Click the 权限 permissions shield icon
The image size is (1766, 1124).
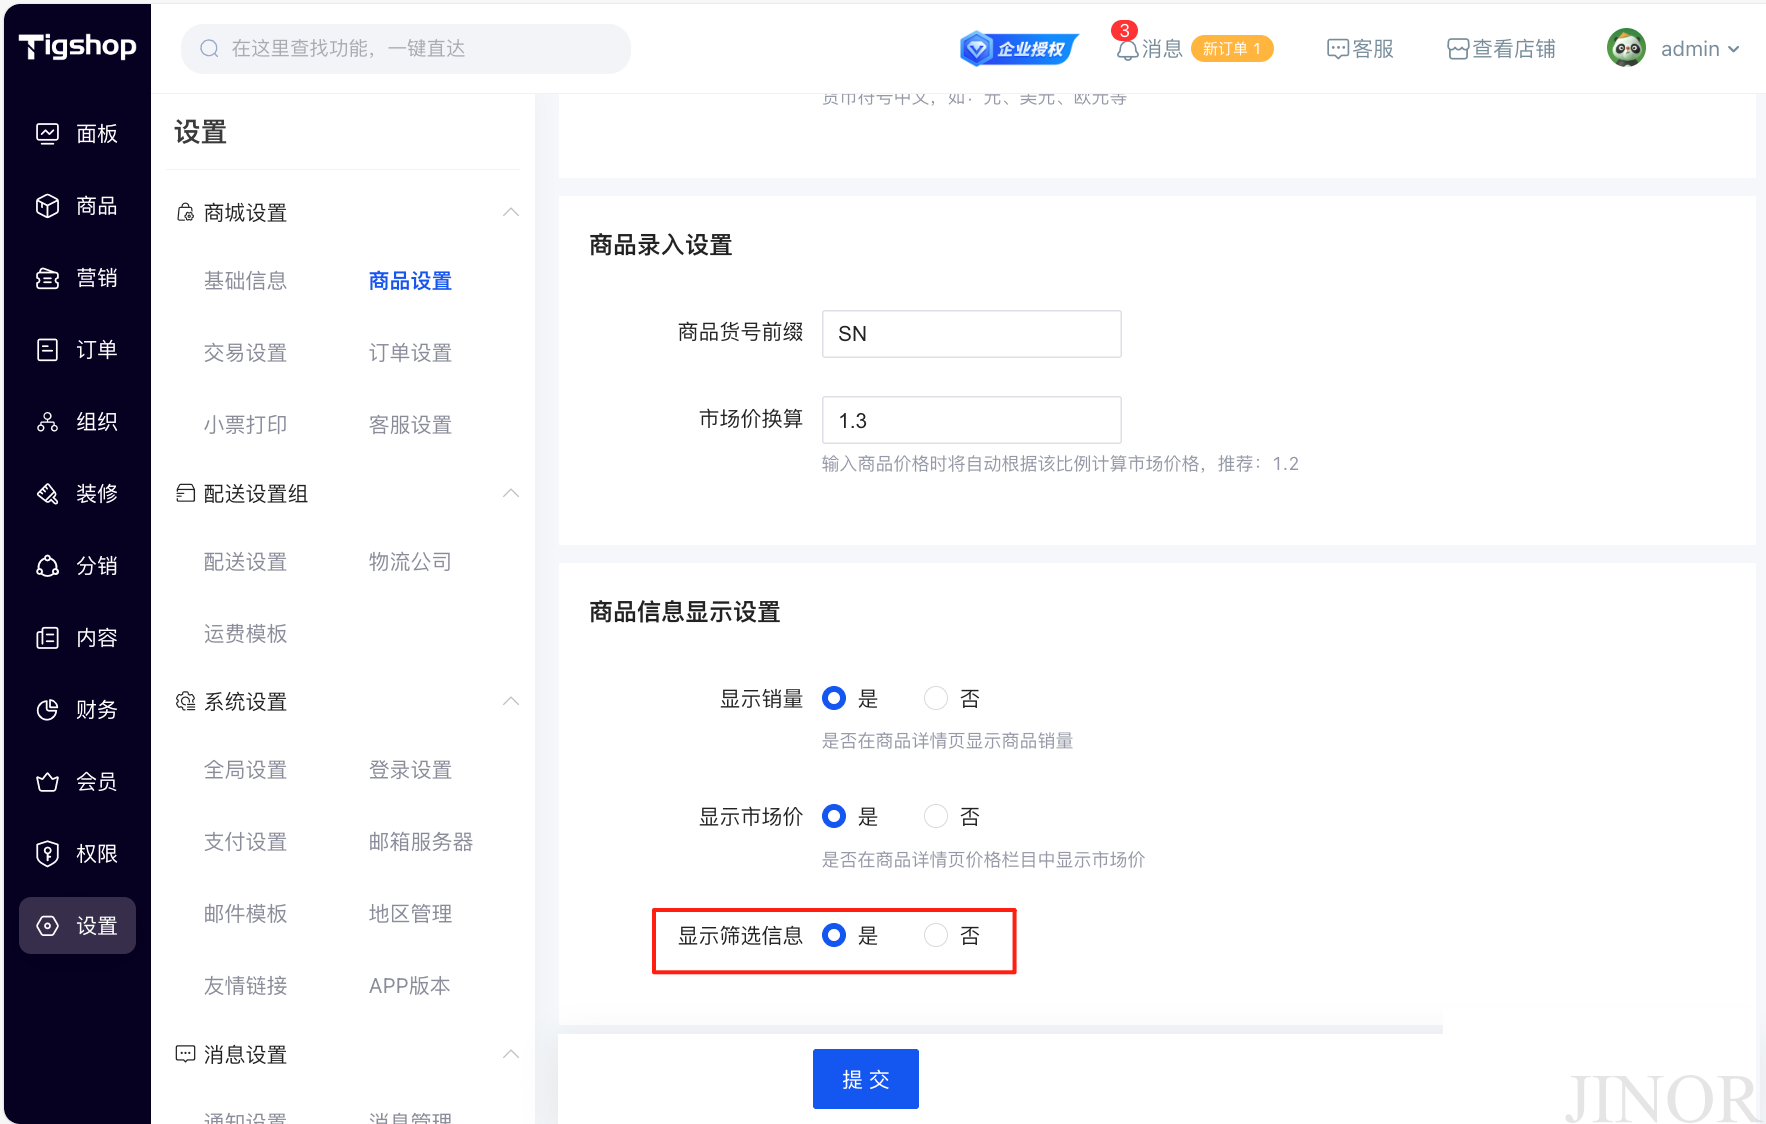coord(47,854)
